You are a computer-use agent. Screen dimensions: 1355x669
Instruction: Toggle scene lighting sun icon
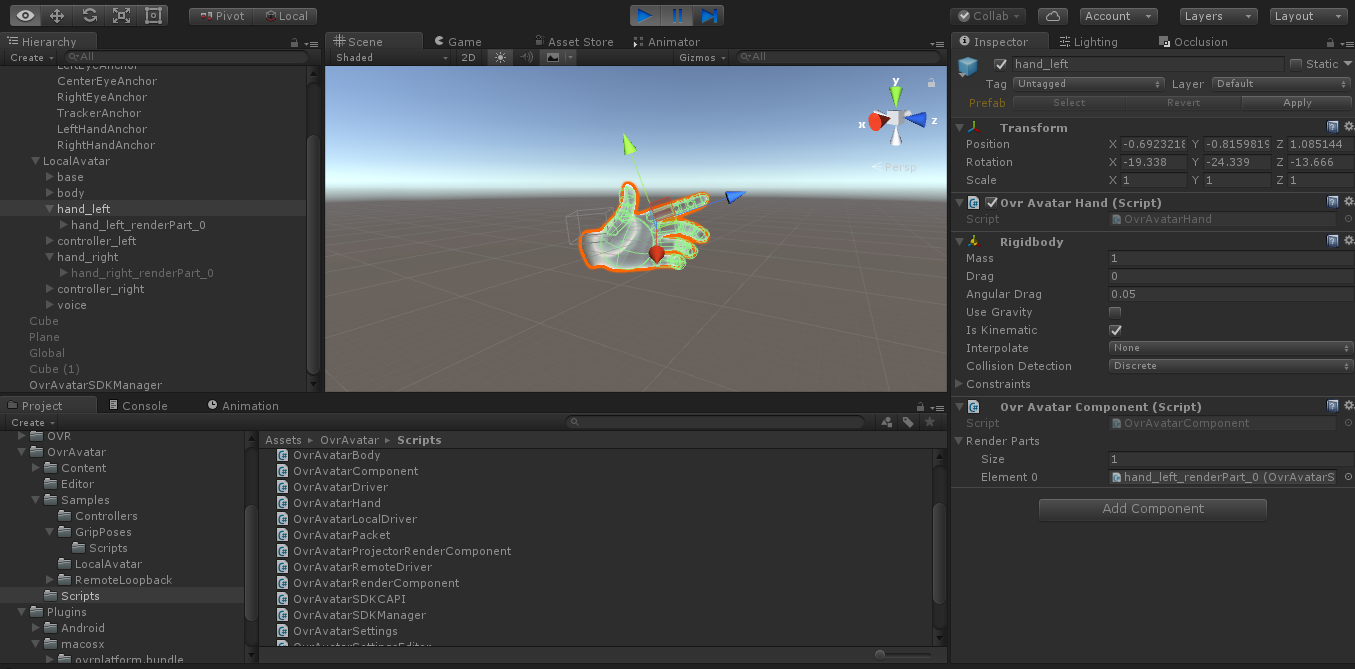[x=500, y=58]
